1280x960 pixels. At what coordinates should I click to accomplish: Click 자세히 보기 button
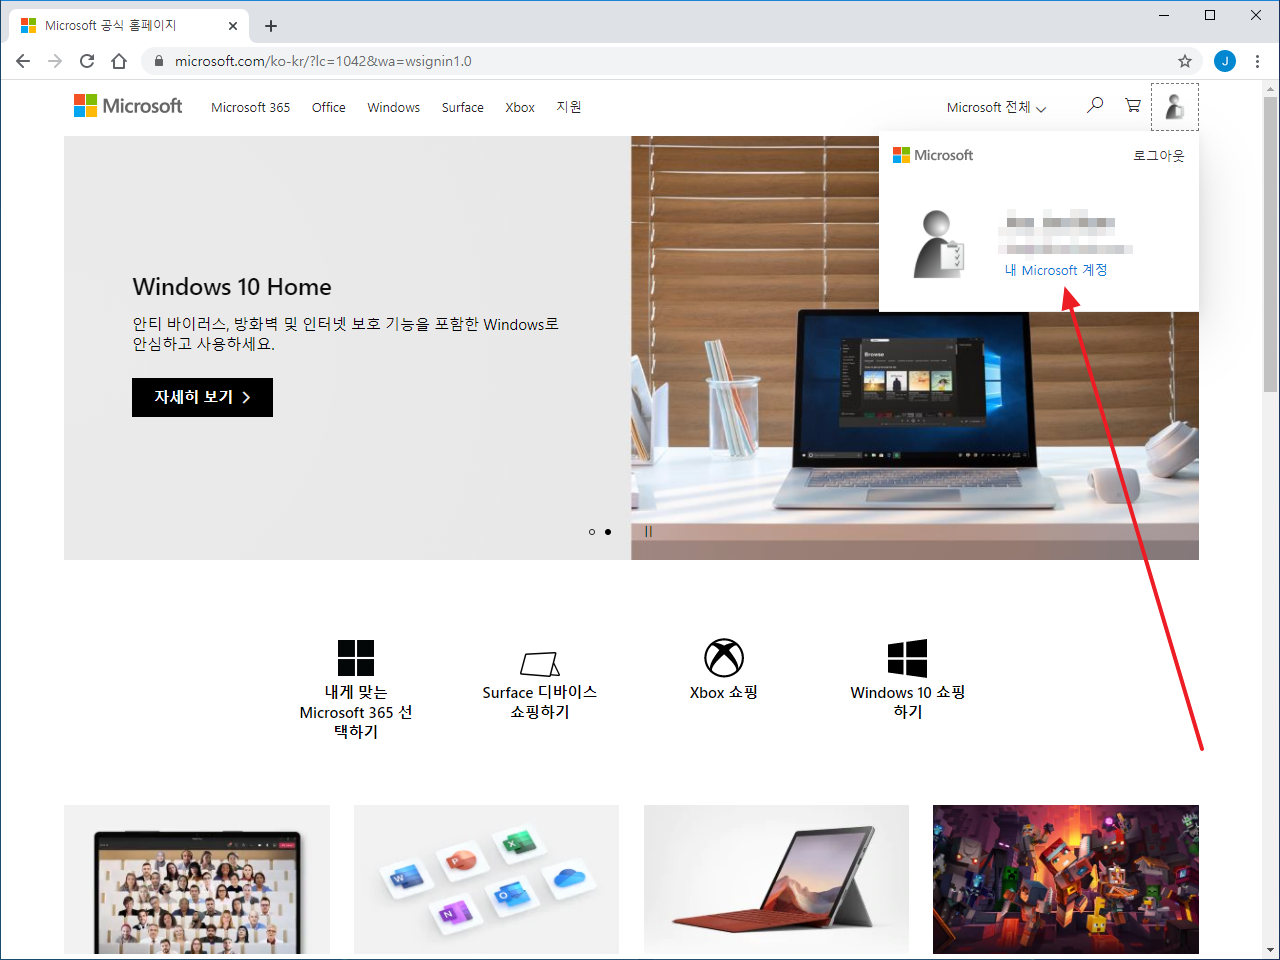202,397
